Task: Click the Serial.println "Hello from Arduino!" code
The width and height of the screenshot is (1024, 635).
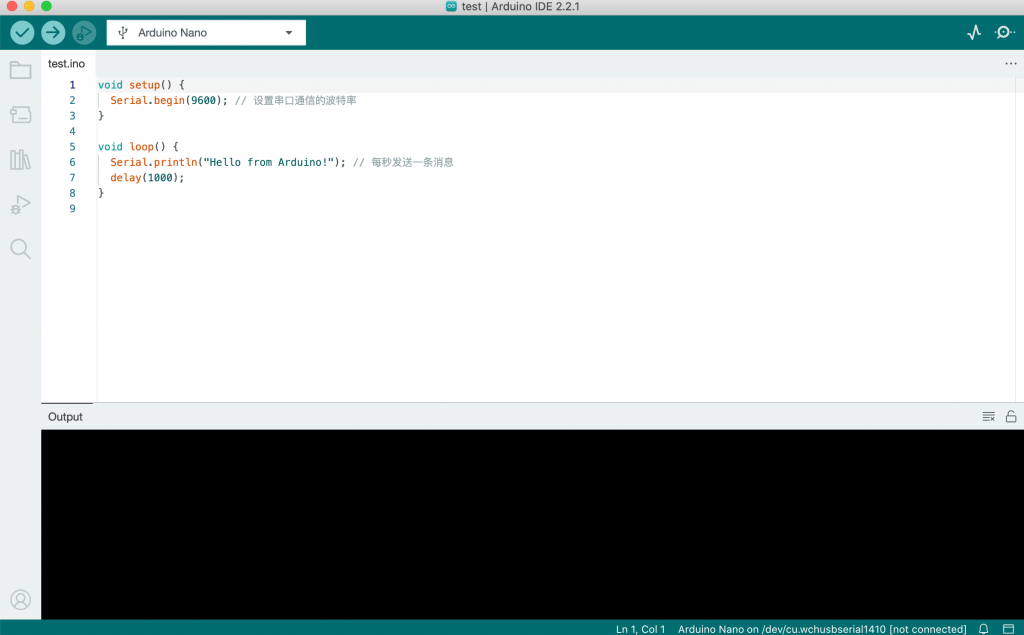Action: pyautogui.click(x=228, y=163)
